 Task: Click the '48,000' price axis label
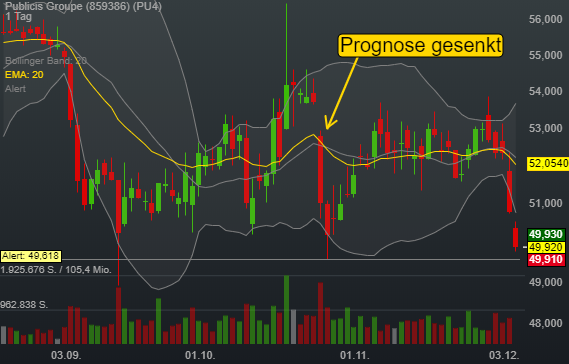(x=545, y=323)
